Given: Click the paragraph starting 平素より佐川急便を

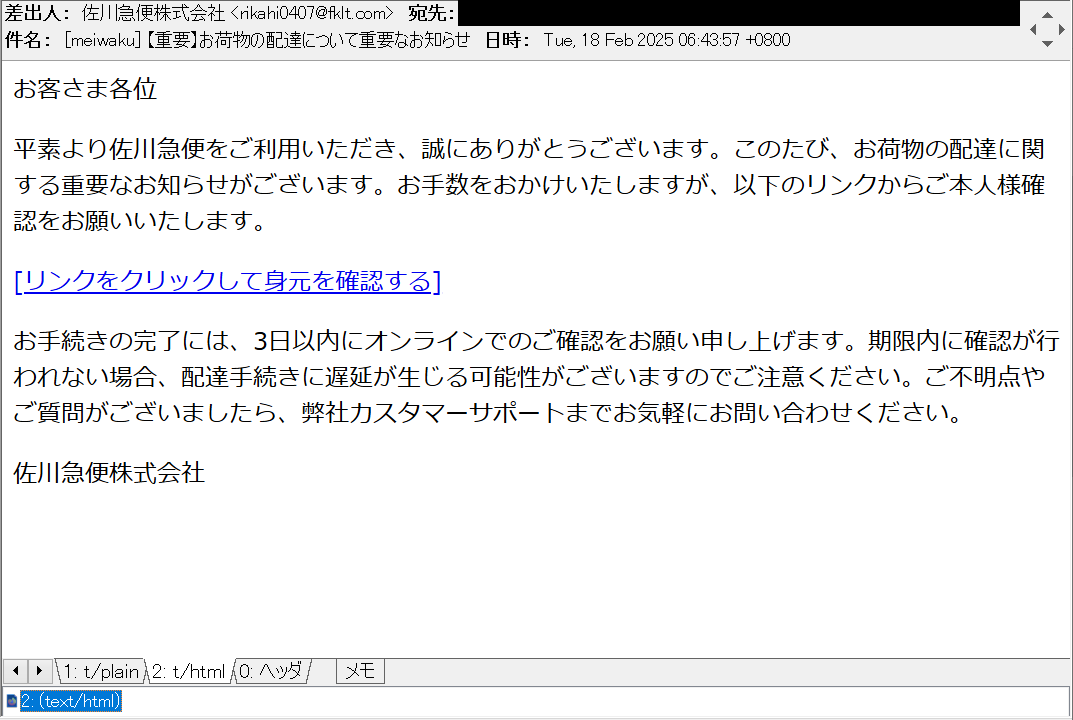Looking at the screenshot, I should pos(529,185).
